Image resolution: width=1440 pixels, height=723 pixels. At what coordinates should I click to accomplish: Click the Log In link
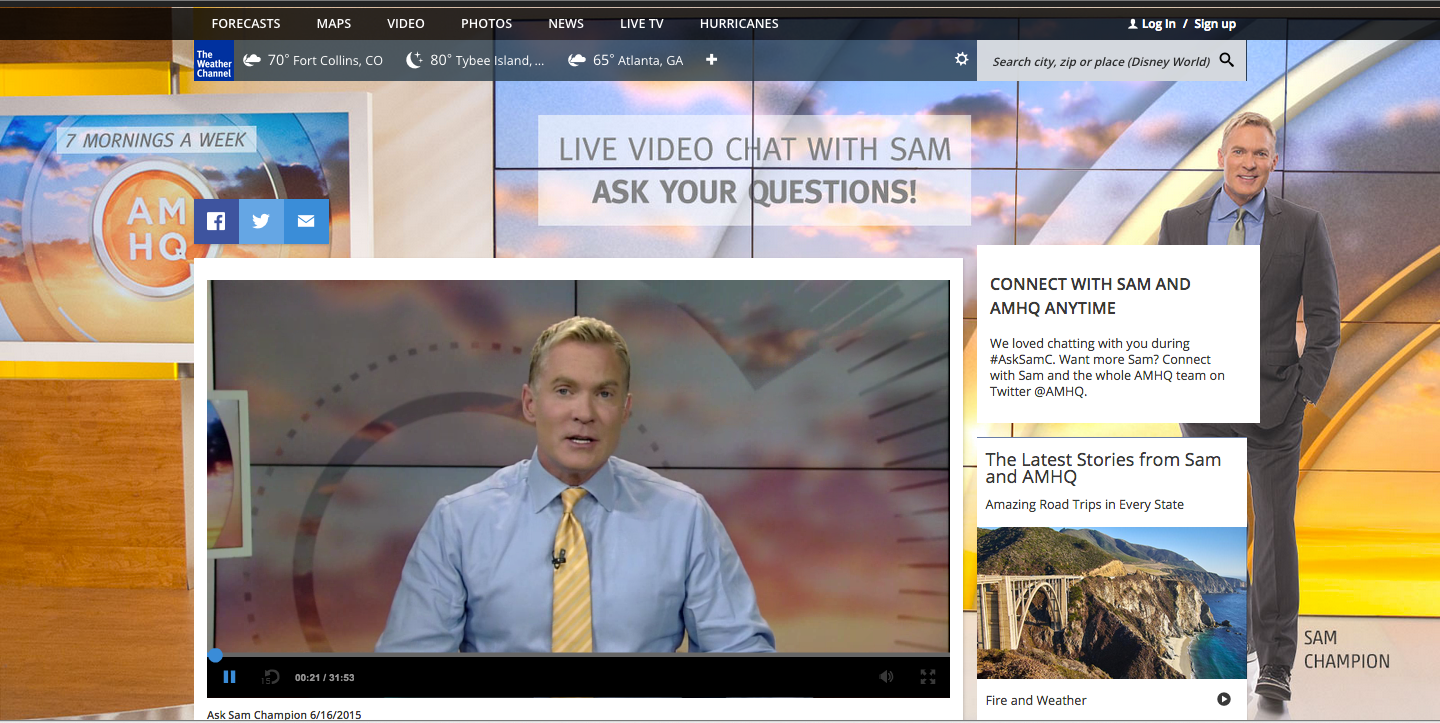coord(1158,24)
